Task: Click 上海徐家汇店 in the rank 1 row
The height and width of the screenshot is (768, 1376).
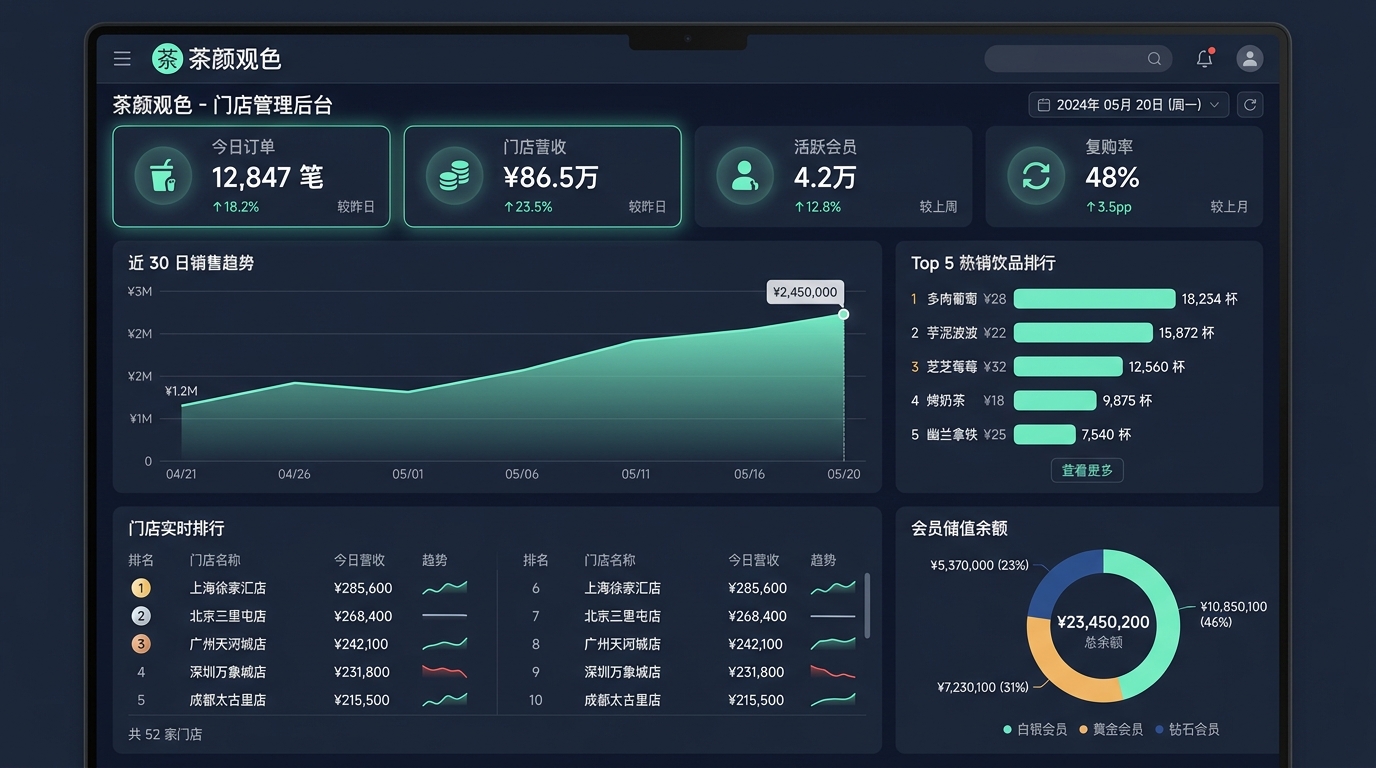Action: click(x=228, y=588)
